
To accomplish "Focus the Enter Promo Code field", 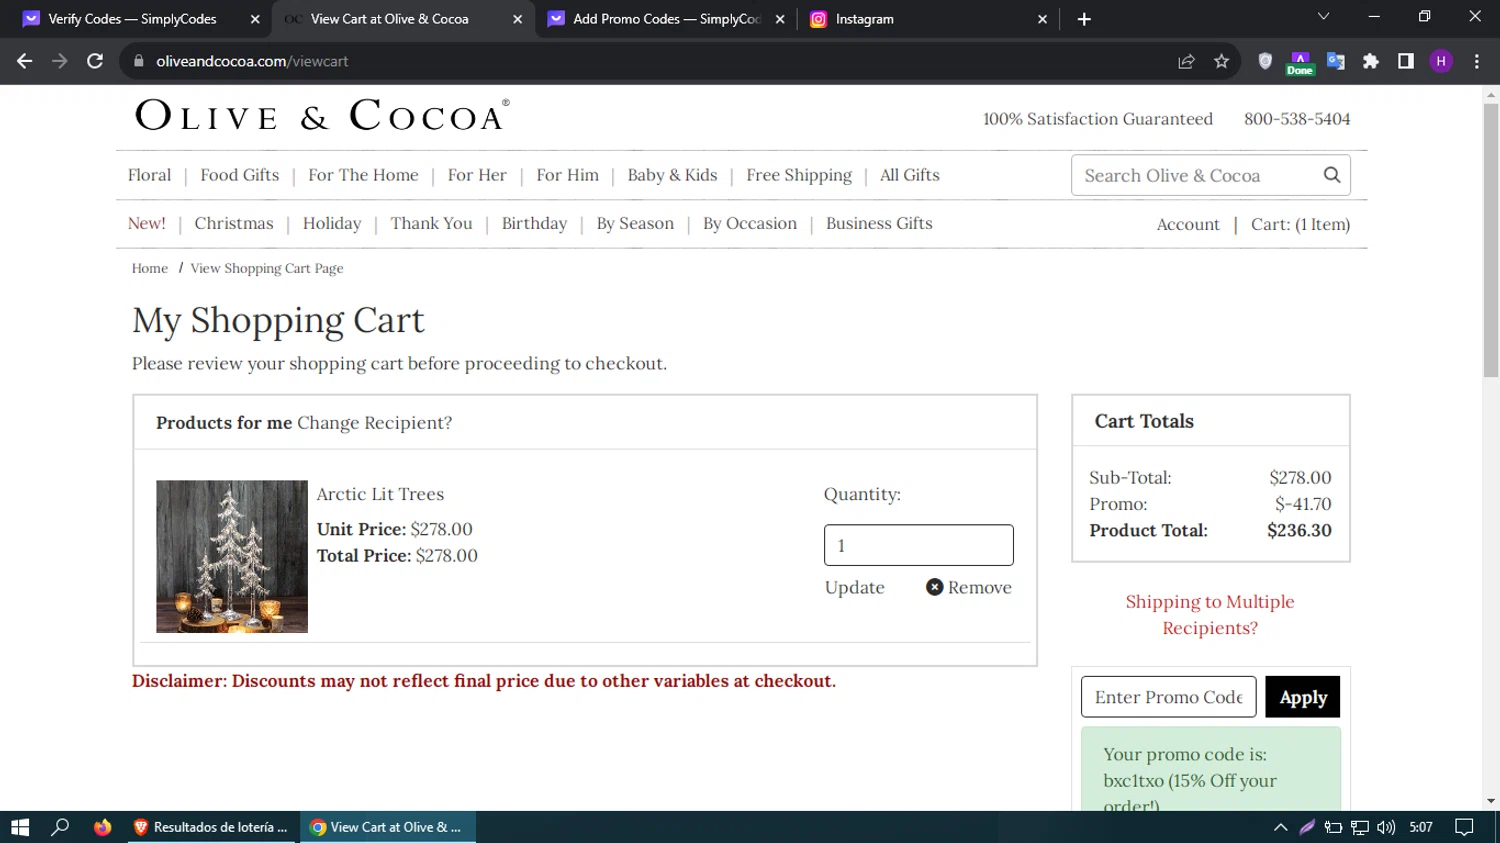I will 1168,697.
